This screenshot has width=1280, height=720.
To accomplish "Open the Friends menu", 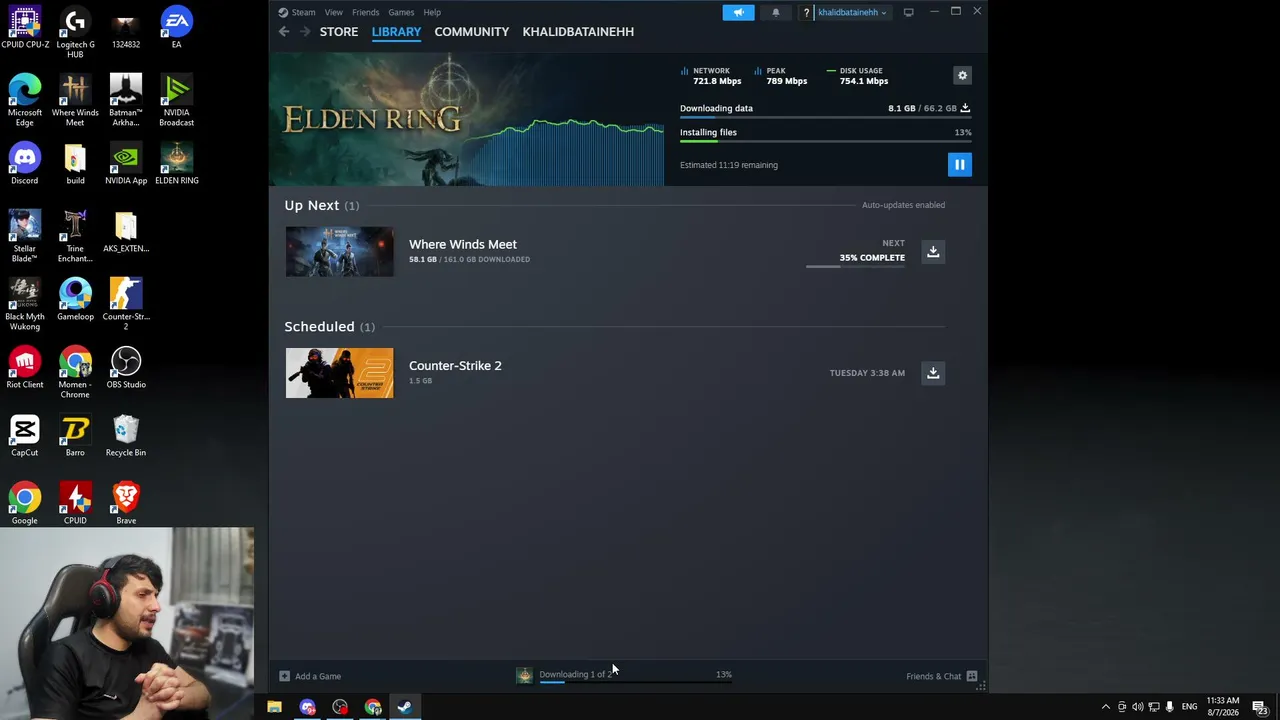I will [365, 13].
